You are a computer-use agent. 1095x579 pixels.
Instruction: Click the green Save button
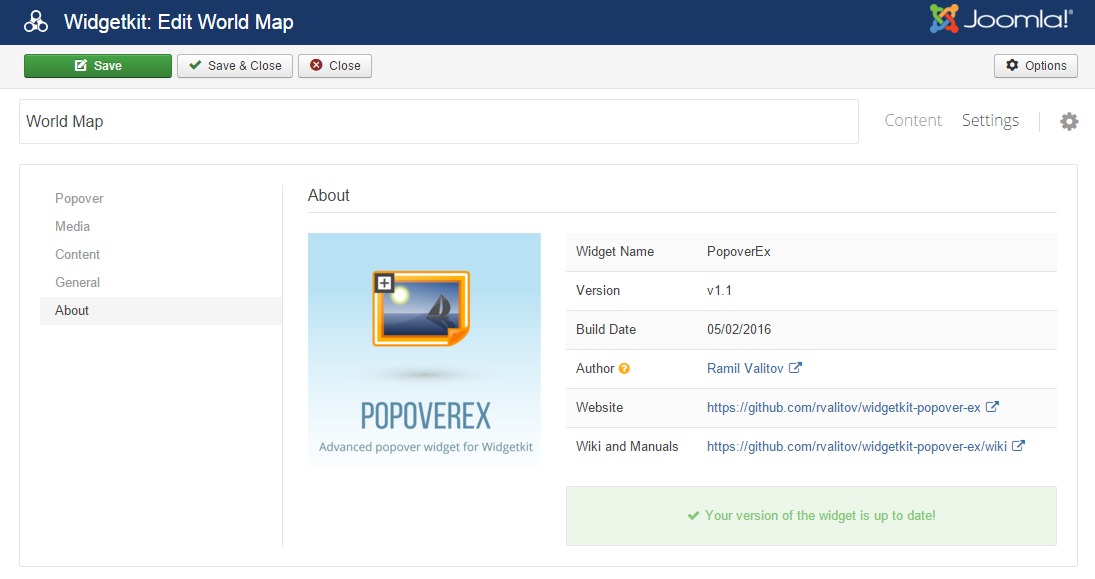[x=98, y=66]
